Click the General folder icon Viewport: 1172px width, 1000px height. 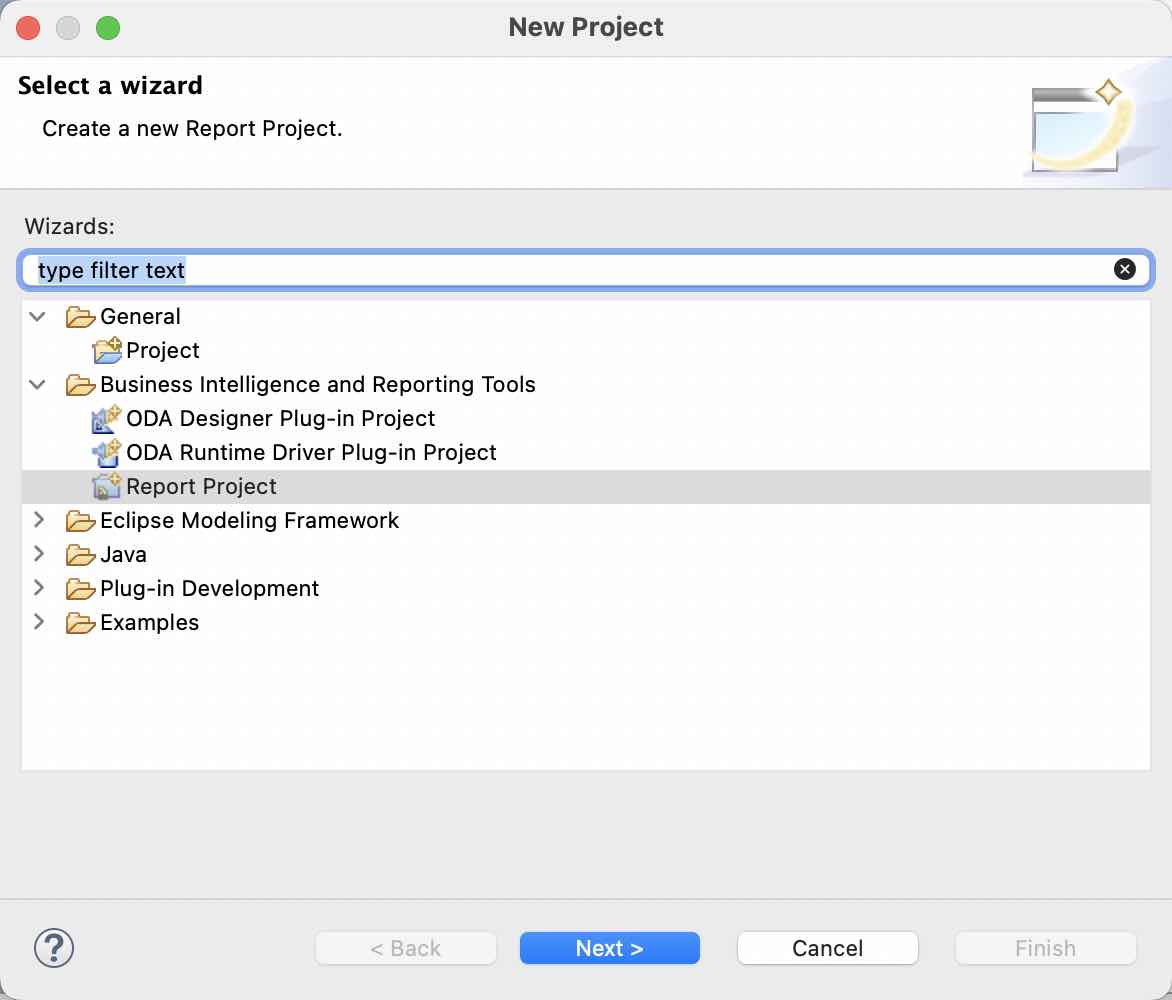(80, 317)
